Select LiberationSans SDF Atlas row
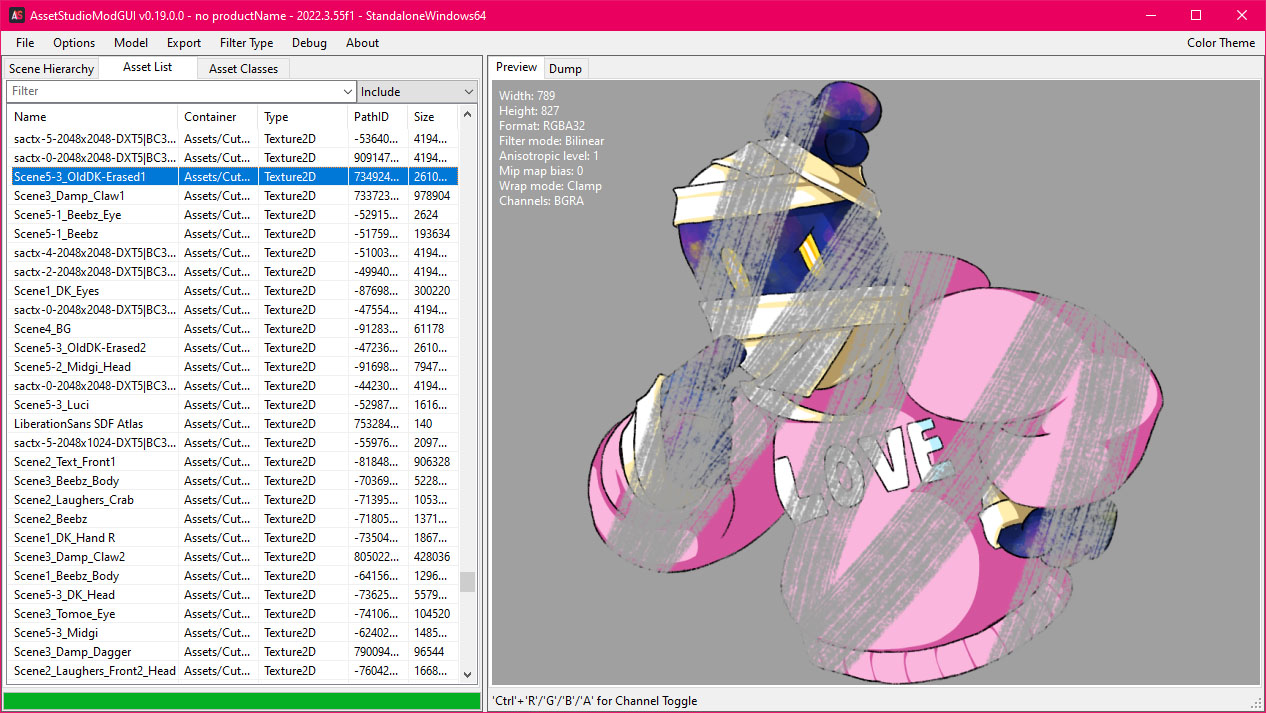The image size is (1266, 713). (234, 424)
